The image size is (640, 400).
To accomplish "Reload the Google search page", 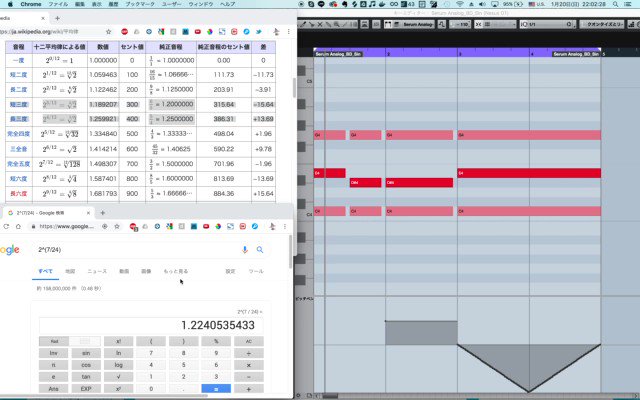I will [6, 226].
